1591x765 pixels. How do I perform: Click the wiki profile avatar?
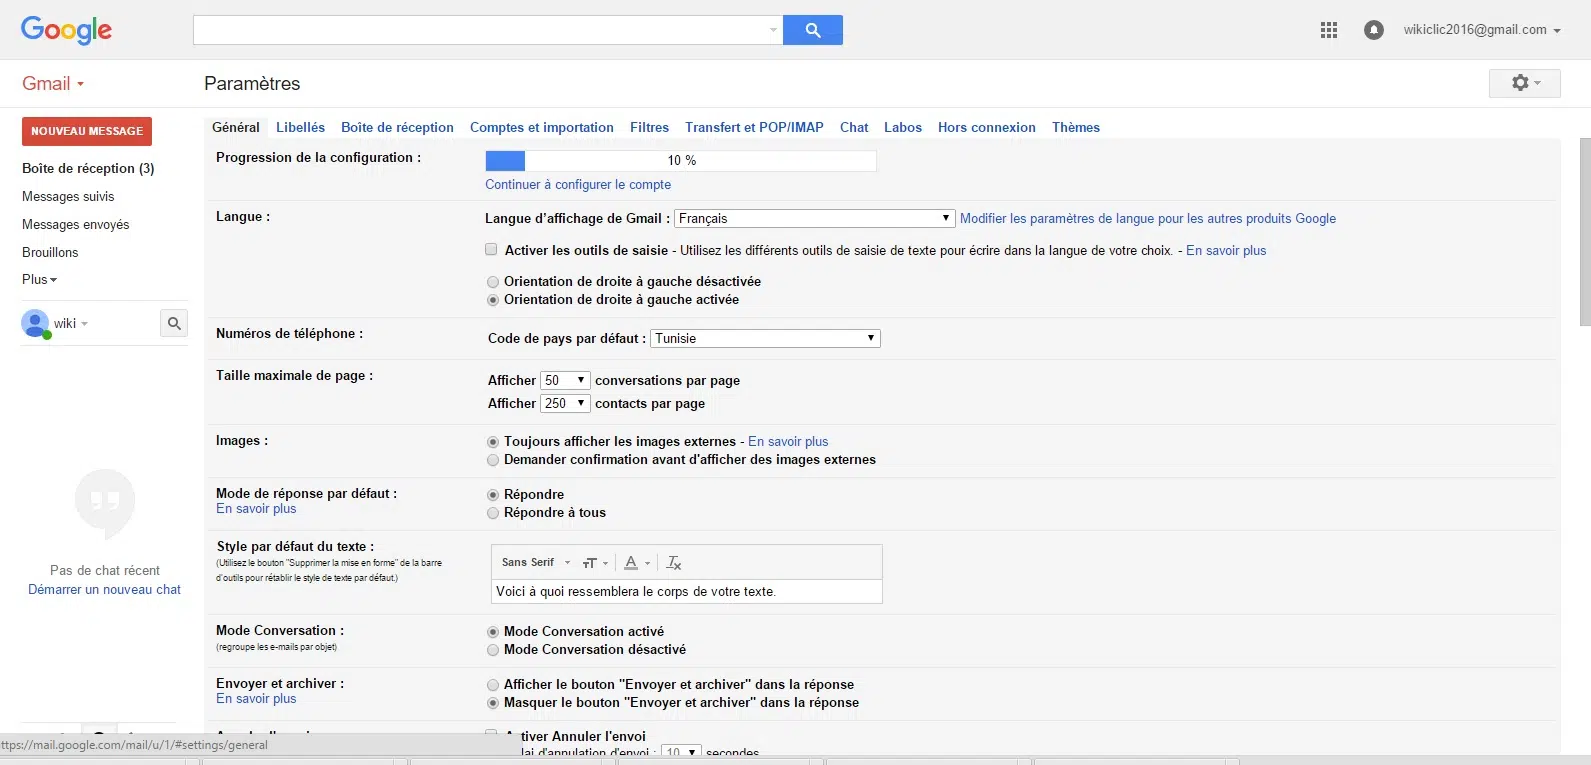(x=36, y=323)
